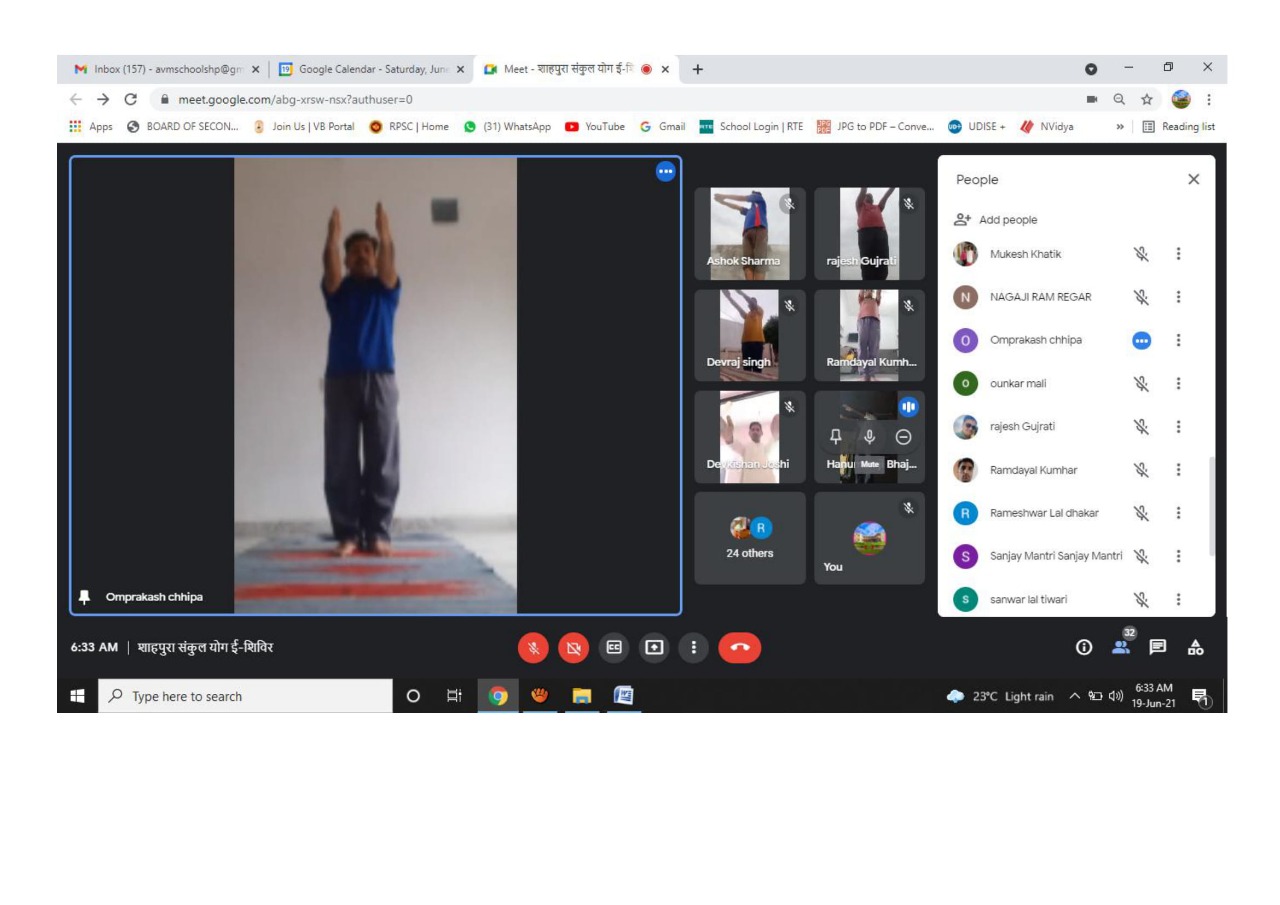Switch to the Google Calendar tab
Screen dimensions: 1280x905
[x=371, y=69]
